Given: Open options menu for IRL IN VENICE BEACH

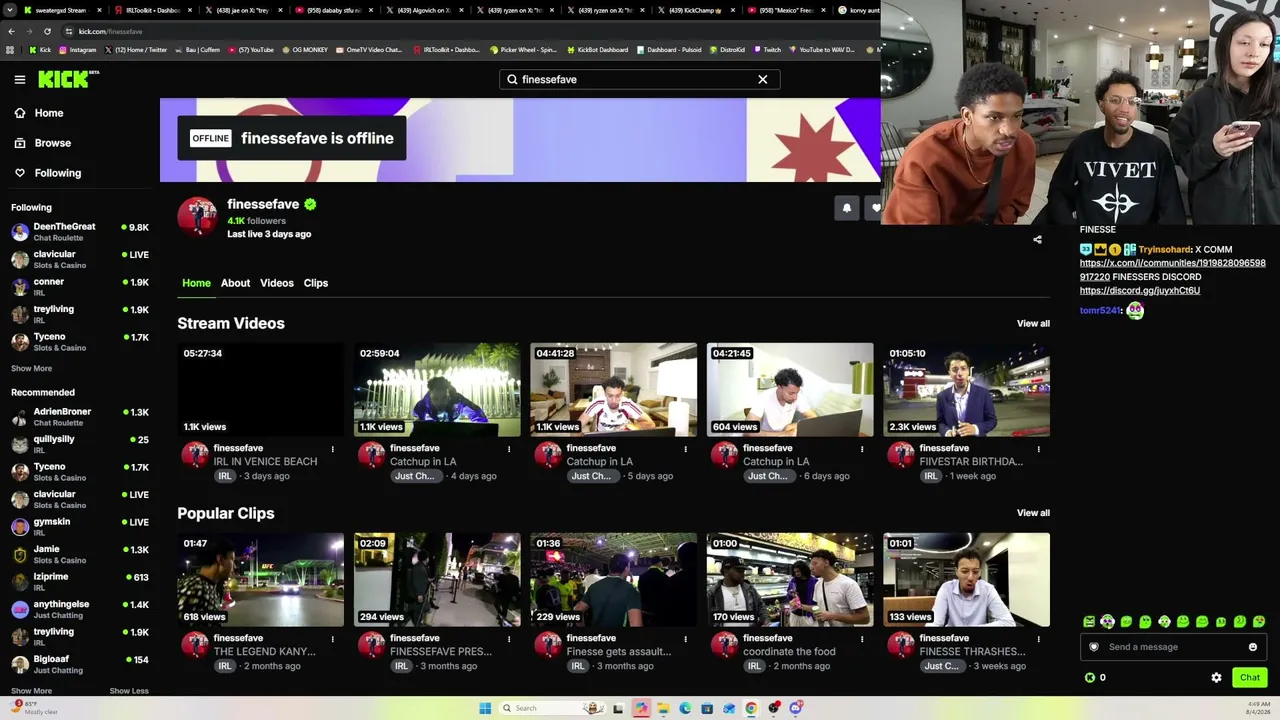Looking at the screenshot, I should pos(333,449).
